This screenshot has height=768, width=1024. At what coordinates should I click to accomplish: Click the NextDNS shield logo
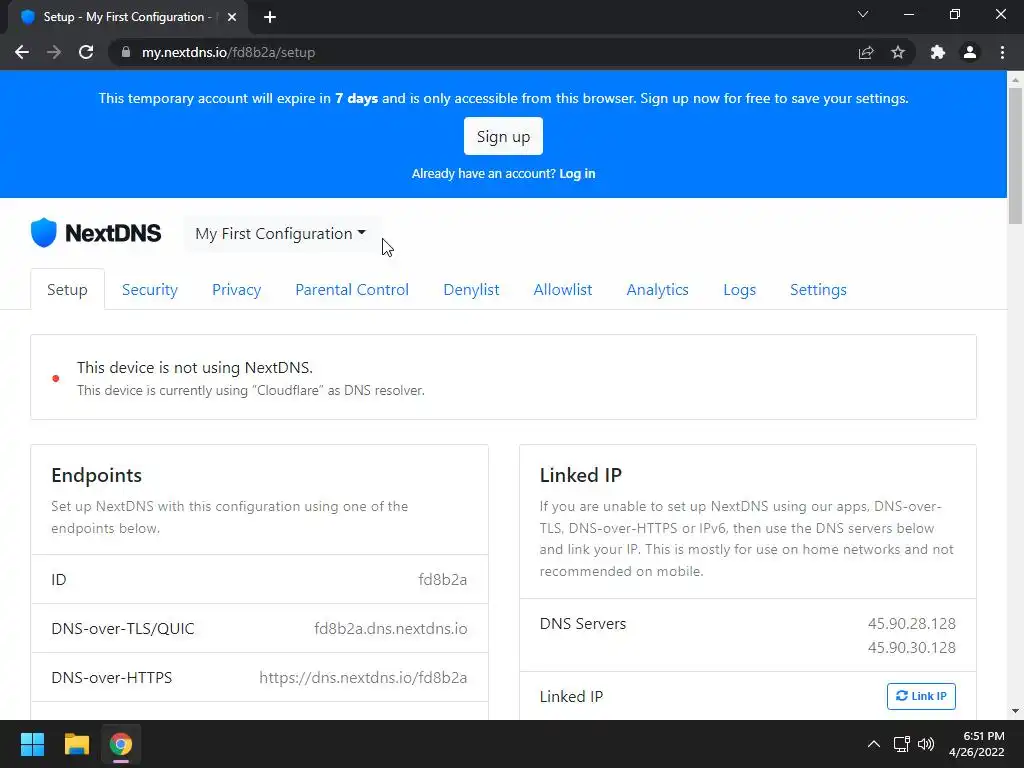pos(44,232)
